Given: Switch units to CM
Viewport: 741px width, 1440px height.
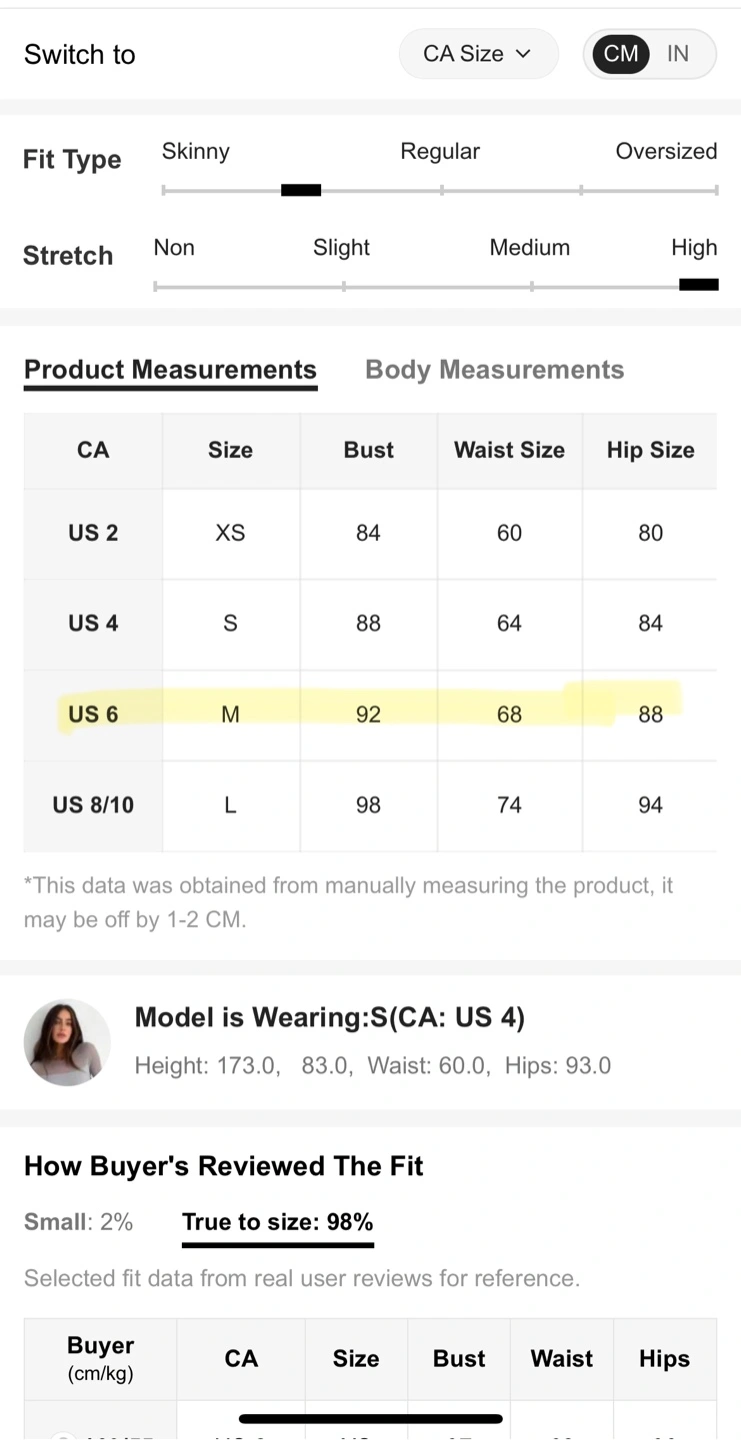Looking at the screenshot, I should (621, 54).
